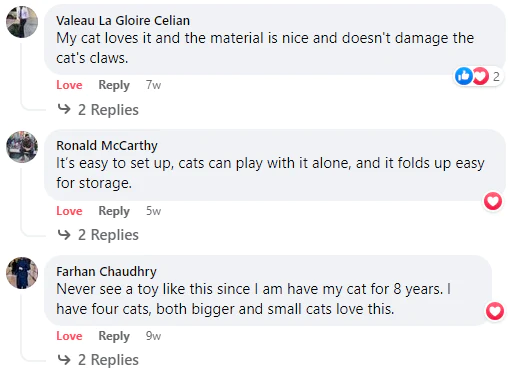Expand 2 Replies under Ronald McCarthy's comment
Screen dimensions: 517x372
click(108, 235)
